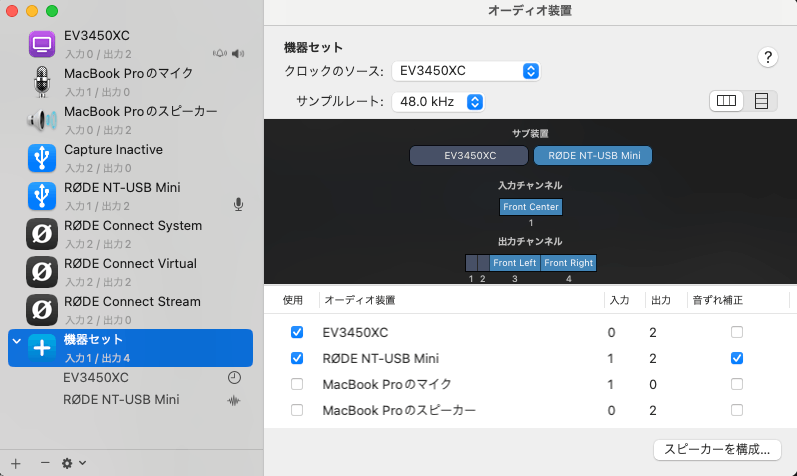This screenshot has height=476, width=797.
Task: Click the 機器セット plus icon
Action: pyautogui.click(x=42, y=348)
